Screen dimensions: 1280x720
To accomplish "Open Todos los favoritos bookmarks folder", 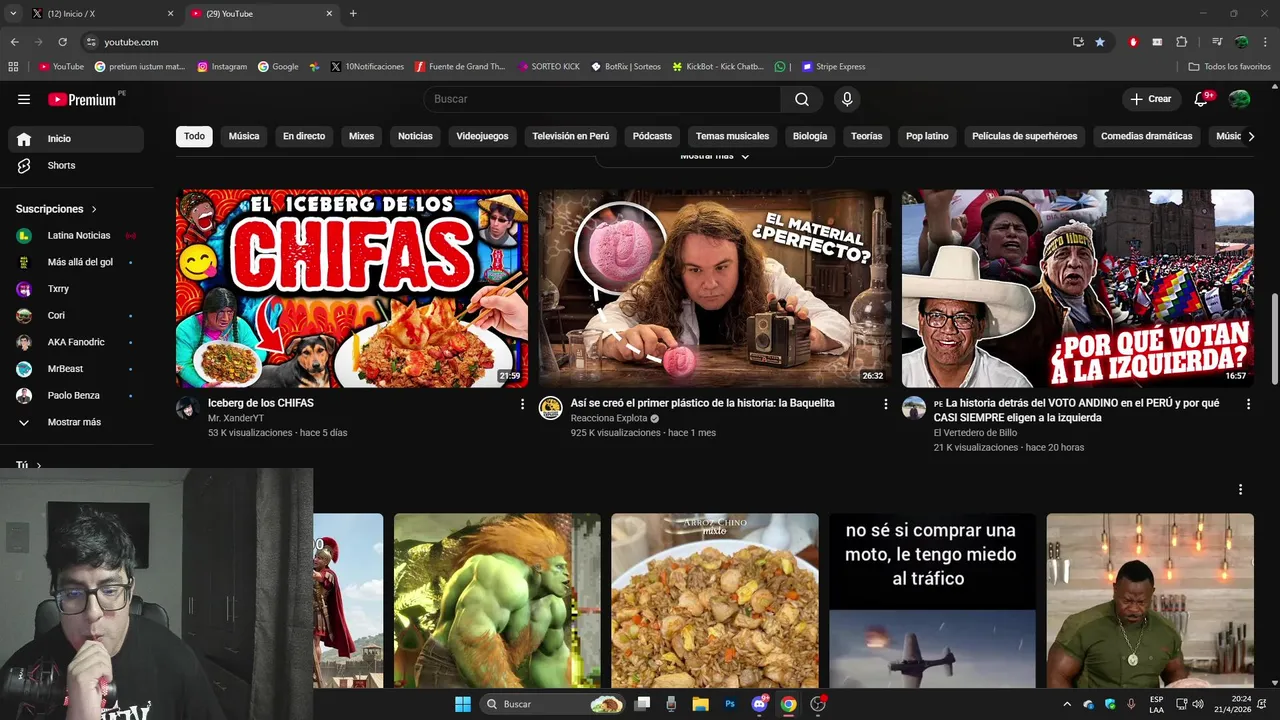I will 1229,67.
